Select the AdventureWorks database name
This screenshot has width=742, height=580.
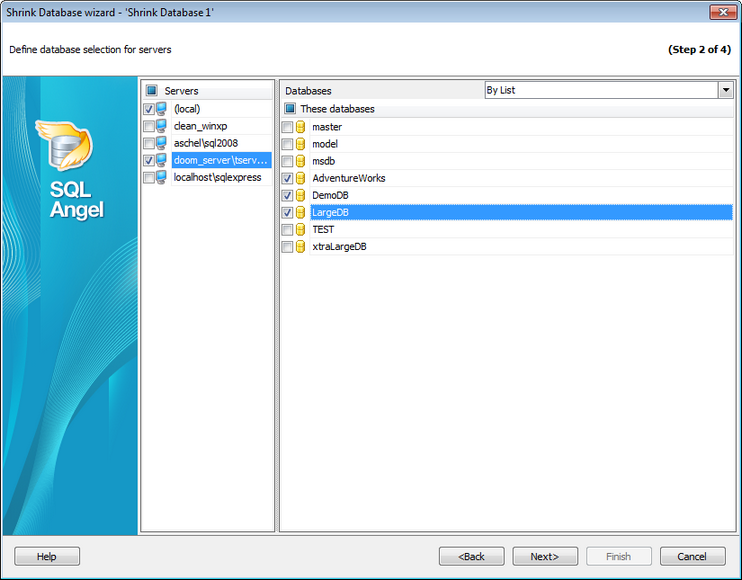pos(349,178)
